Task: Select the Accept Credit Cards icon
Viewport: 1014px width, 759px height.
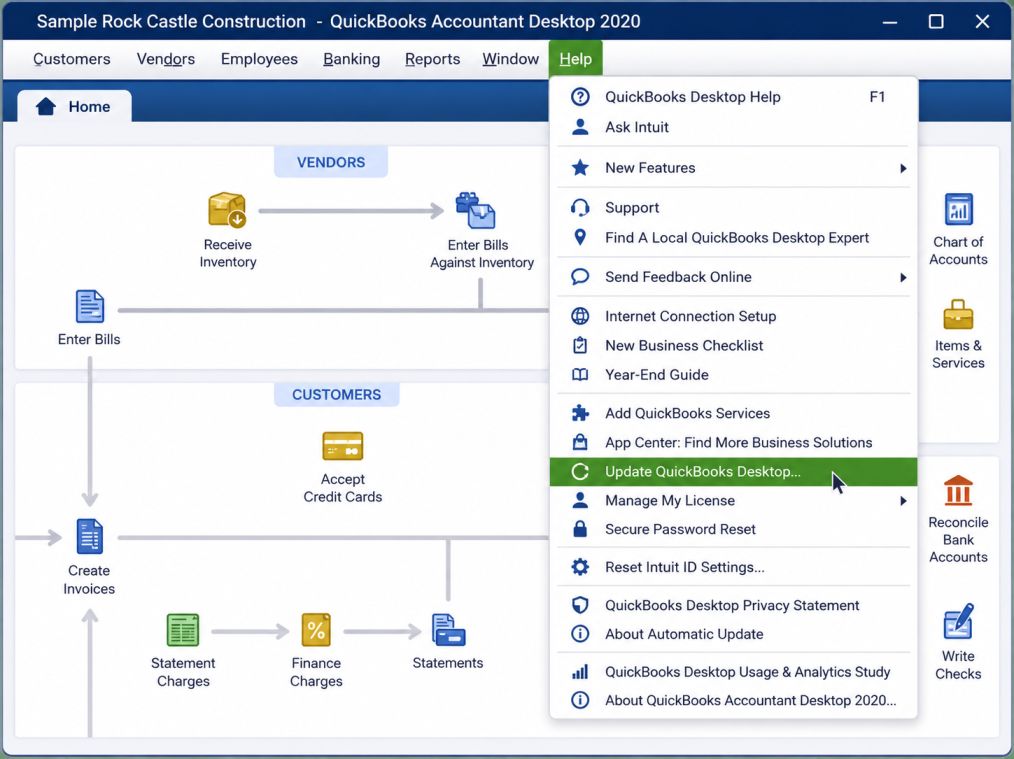Action: (x=343, y=446)
